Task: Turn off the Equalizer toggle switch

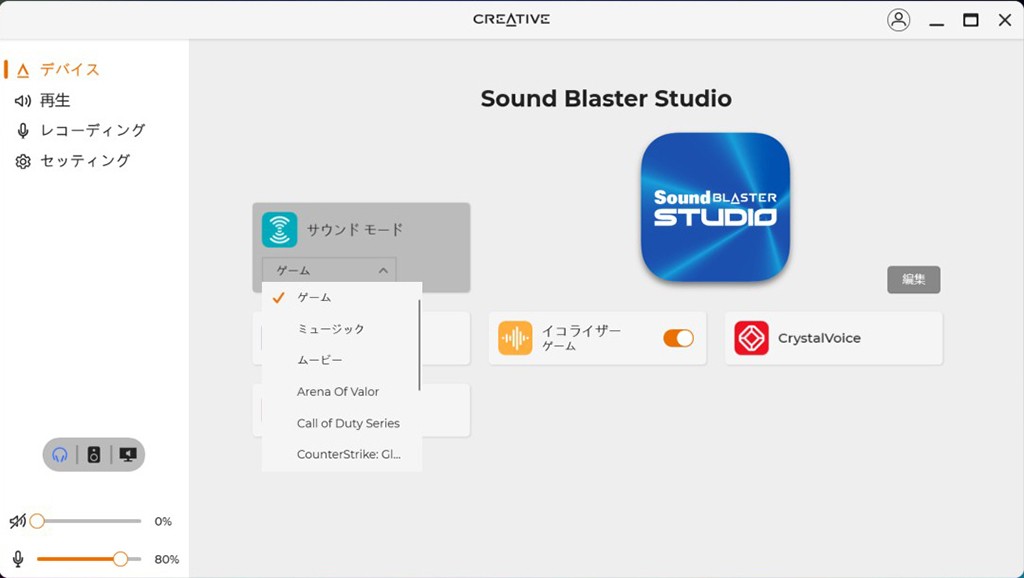Action: click(679, 338)
